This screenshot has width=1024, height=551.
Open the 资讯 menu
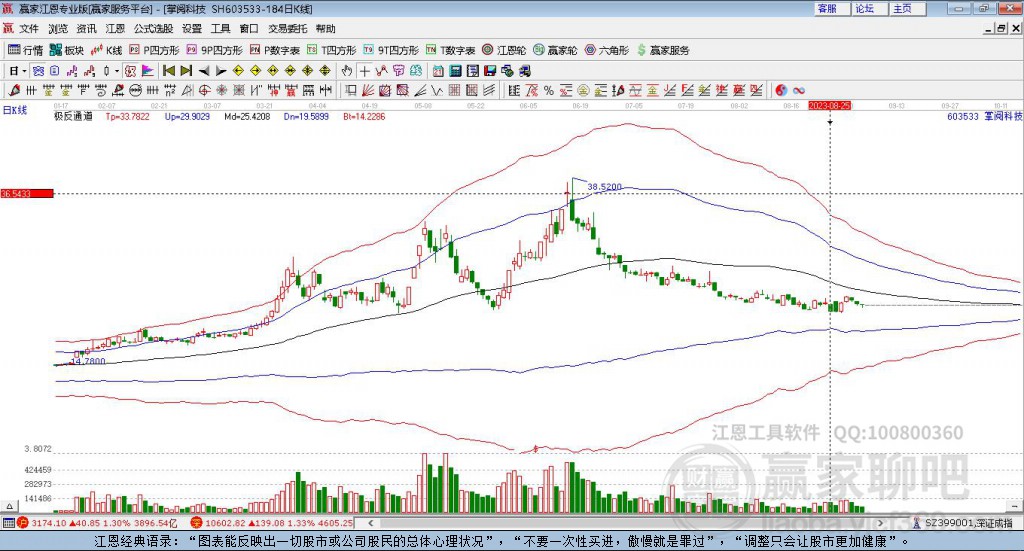click(86, 29)
